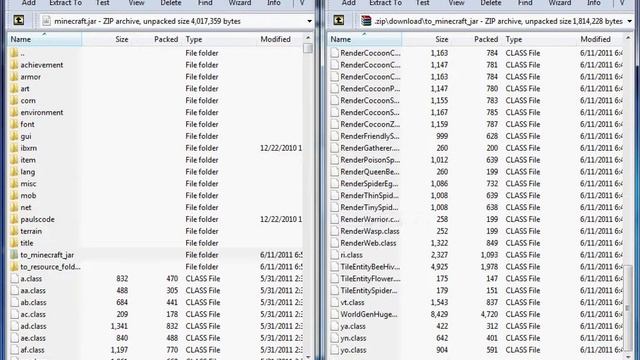
Task: Select the mob folder icon
Action: (14, 196)
